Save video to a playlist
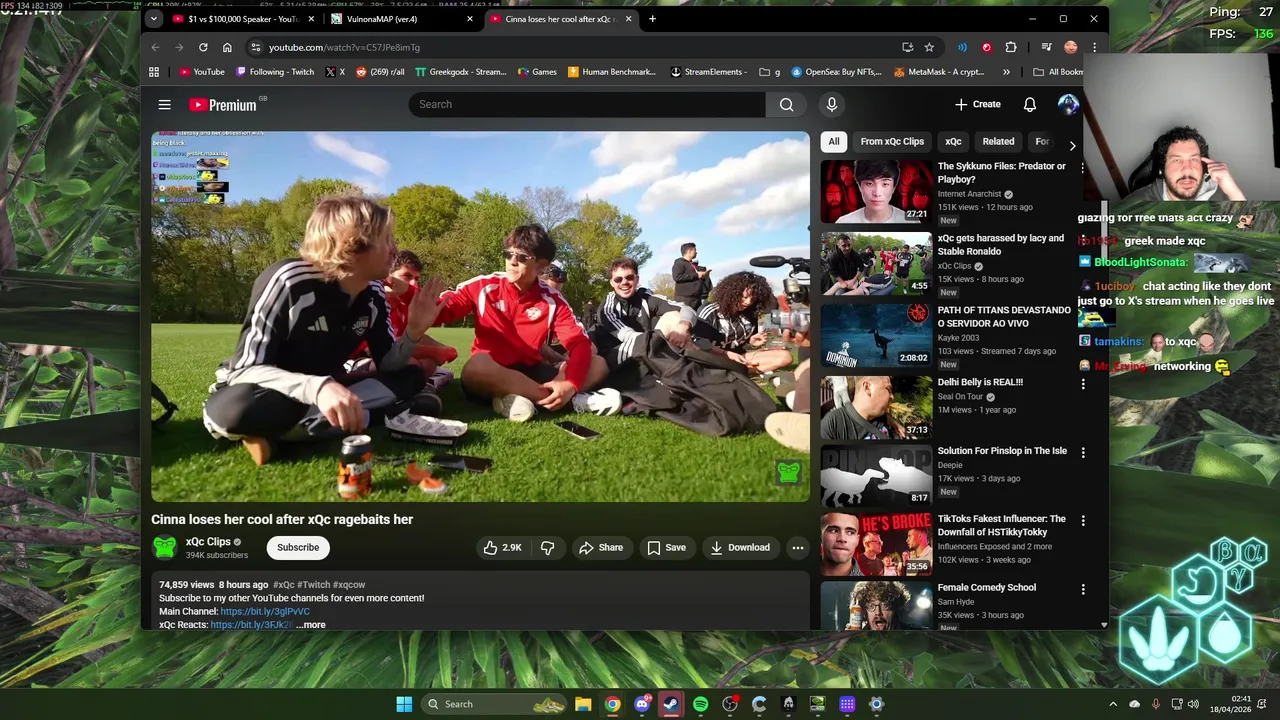1280x720 pixels. click(666, 547)
